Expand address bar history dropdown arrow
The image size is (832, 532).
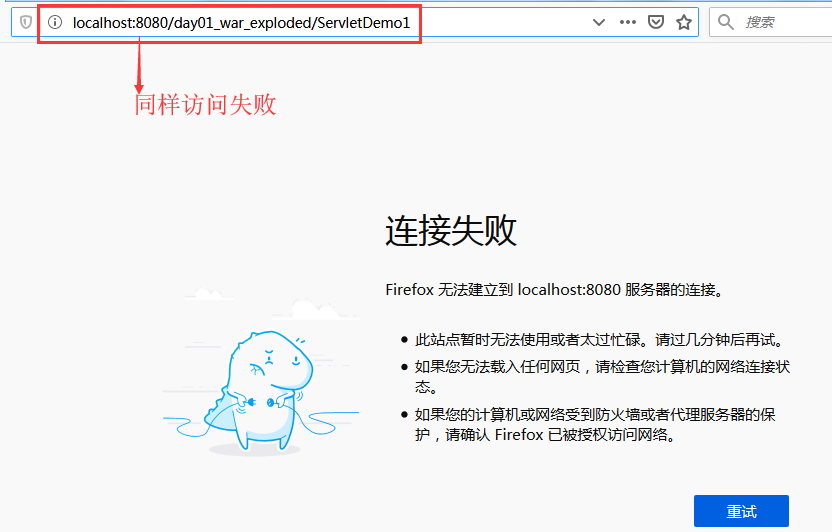coord(599,22)
